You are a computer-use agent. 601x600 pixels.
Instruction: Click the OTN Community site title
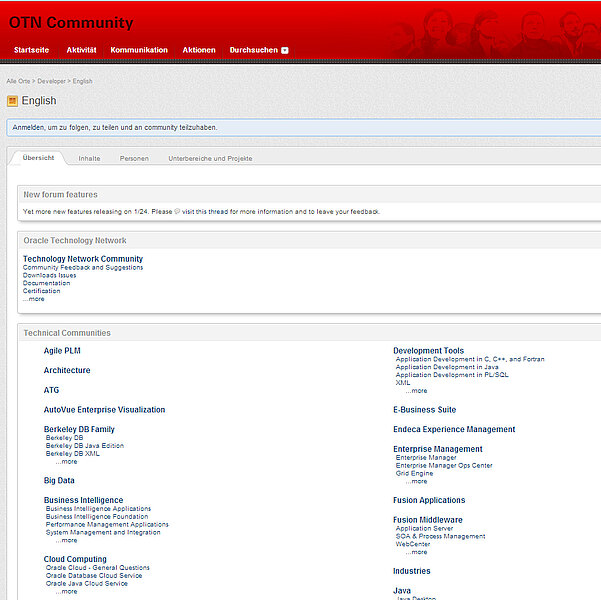[71, 23]
